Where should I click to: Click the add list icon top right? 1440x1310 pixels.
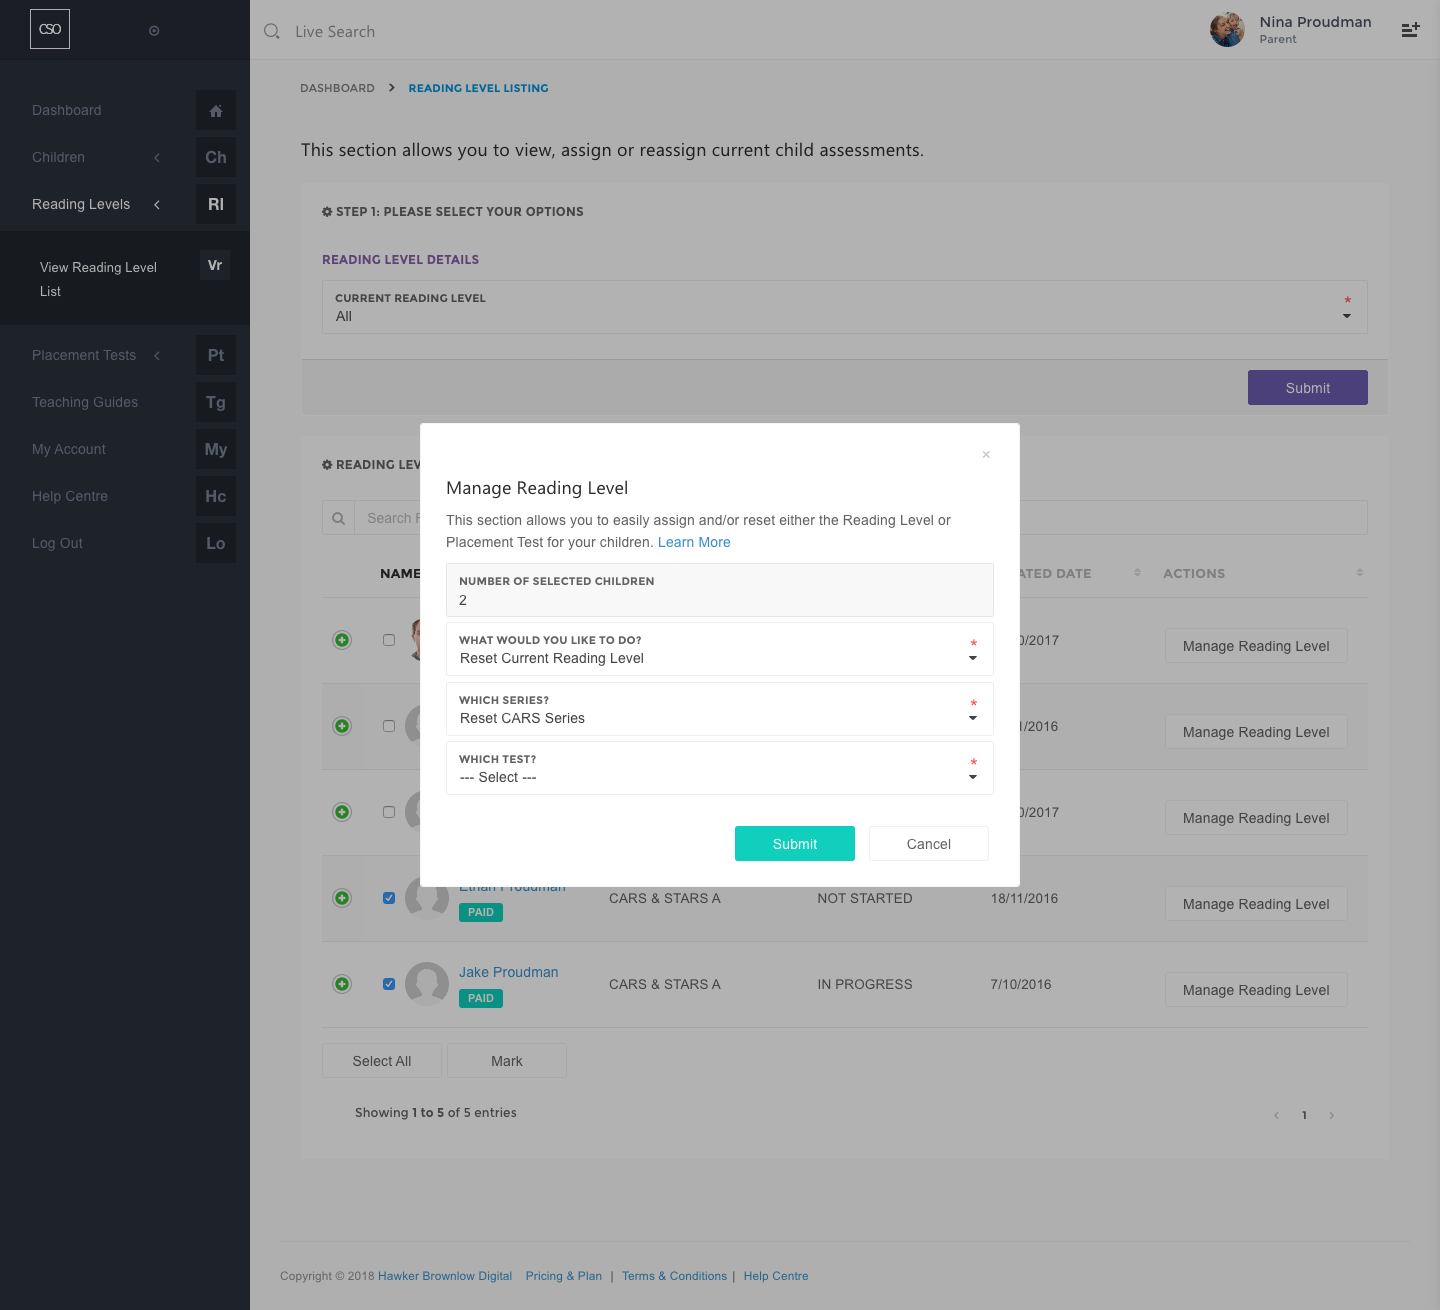pyautogui.click(x=1410, y=30)
